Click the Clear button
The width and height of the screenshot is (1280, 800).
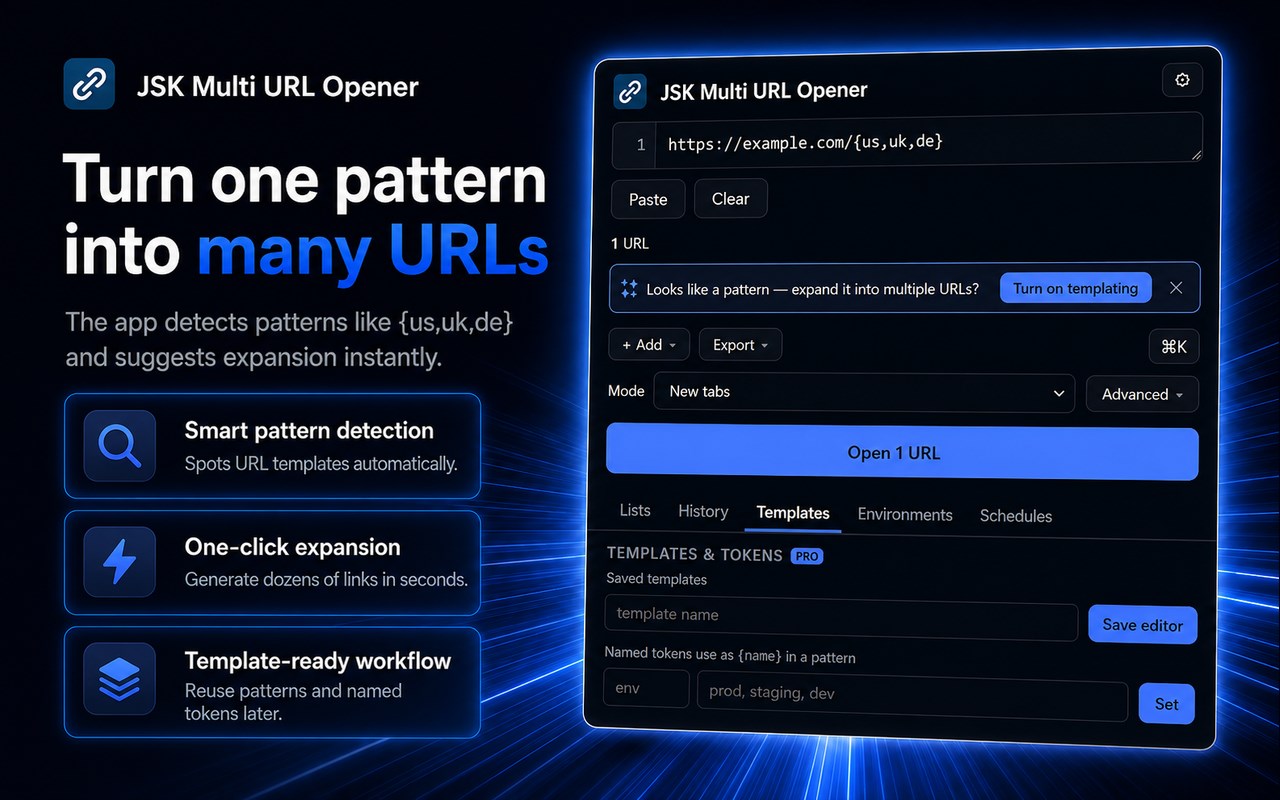[x=730, y=198]
